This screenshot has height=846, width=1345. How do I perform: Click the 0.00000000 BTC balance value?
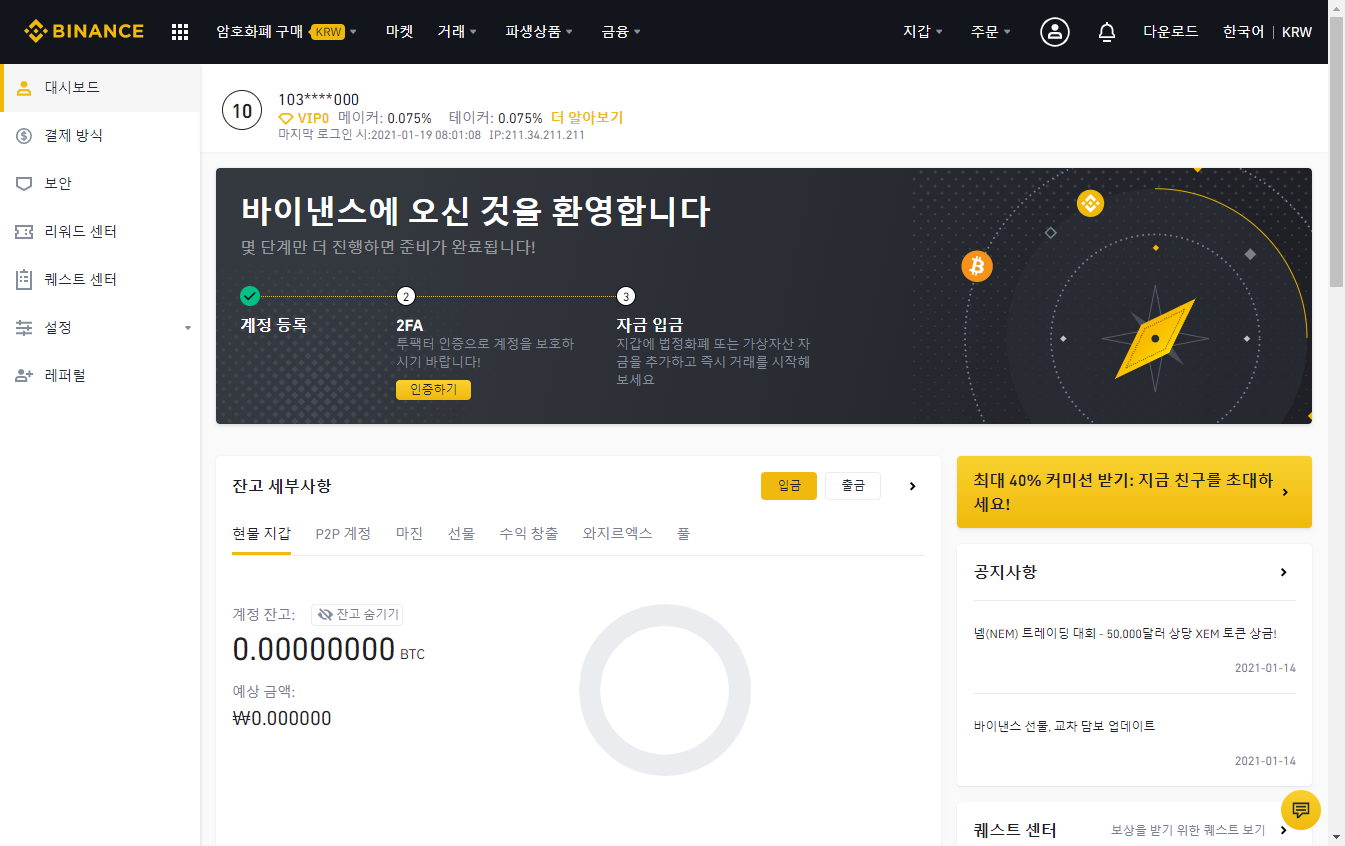click(329, 650)
